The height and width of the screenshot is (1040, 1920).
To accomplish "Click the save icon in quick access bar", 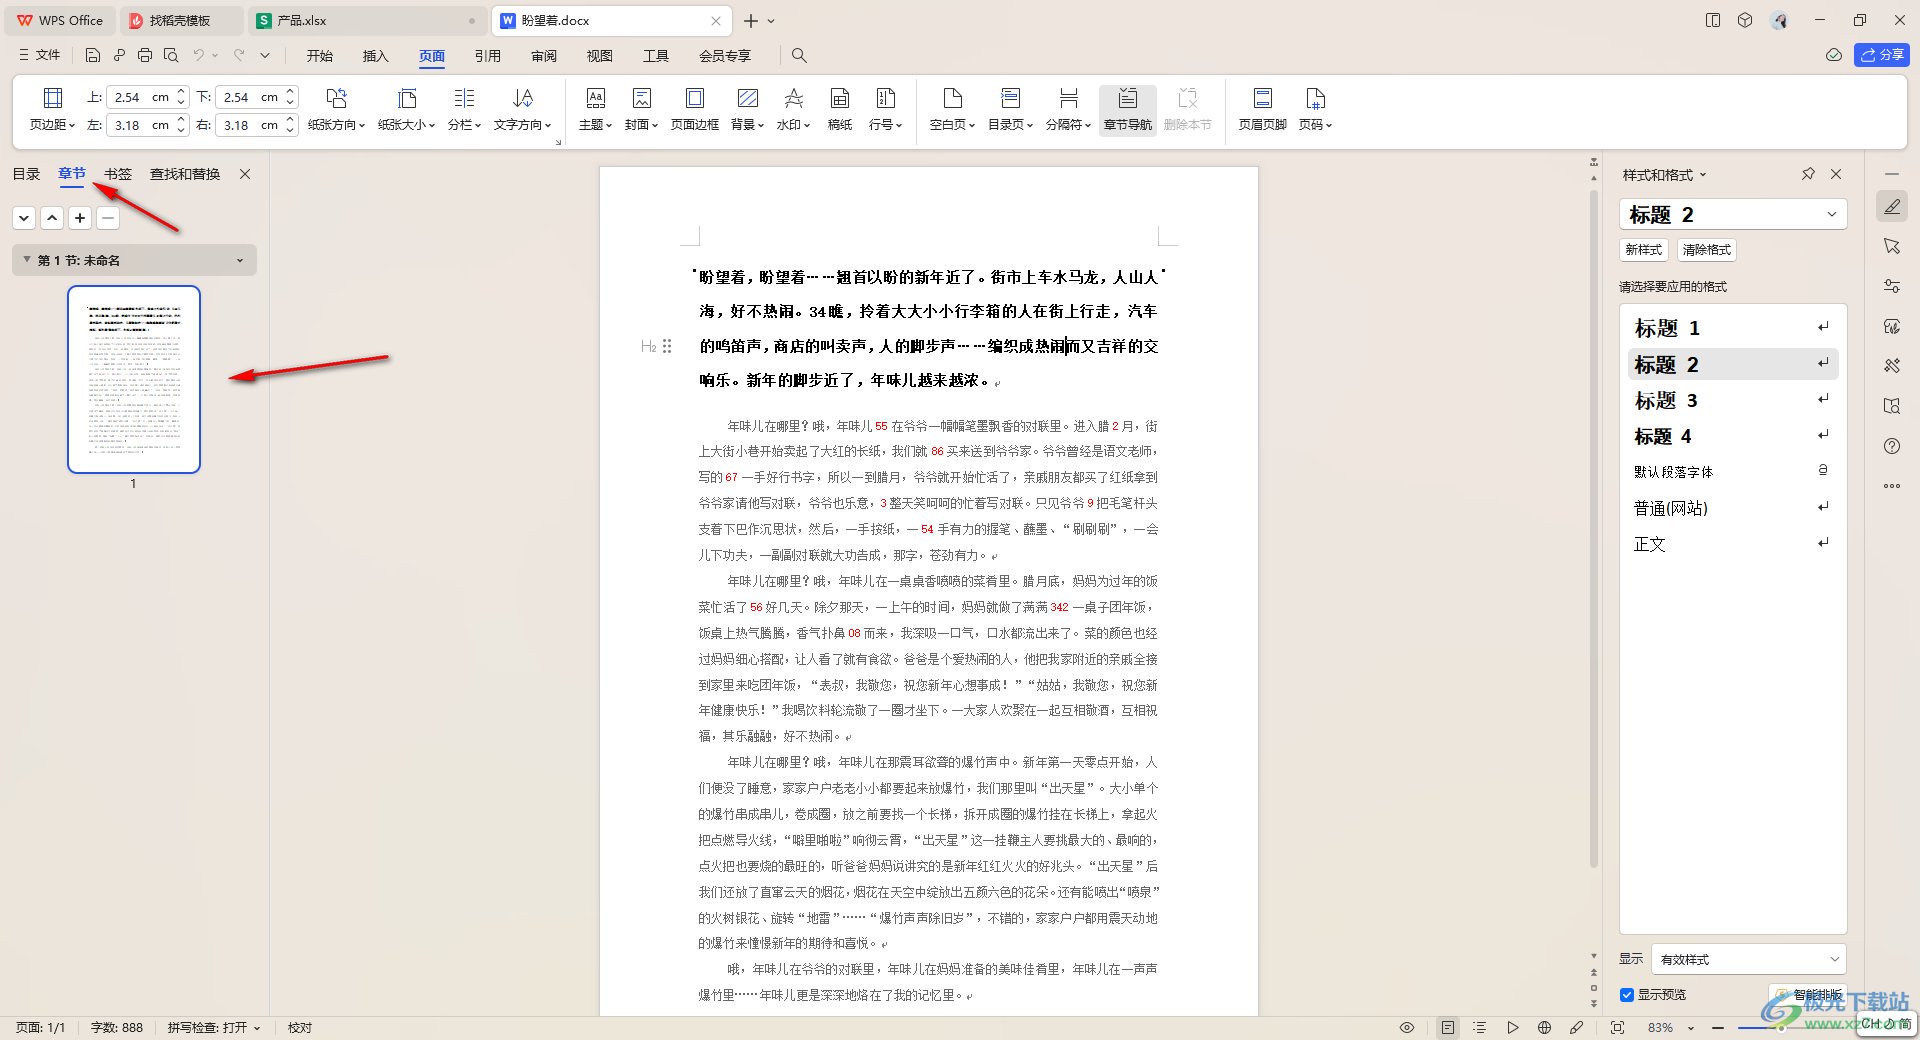I will coord(92,56).
